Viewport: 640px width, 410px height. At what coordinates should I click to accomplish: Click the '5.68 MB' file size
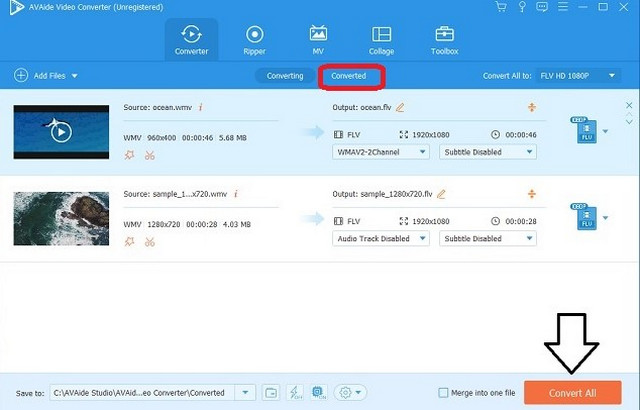click(233, 138)
